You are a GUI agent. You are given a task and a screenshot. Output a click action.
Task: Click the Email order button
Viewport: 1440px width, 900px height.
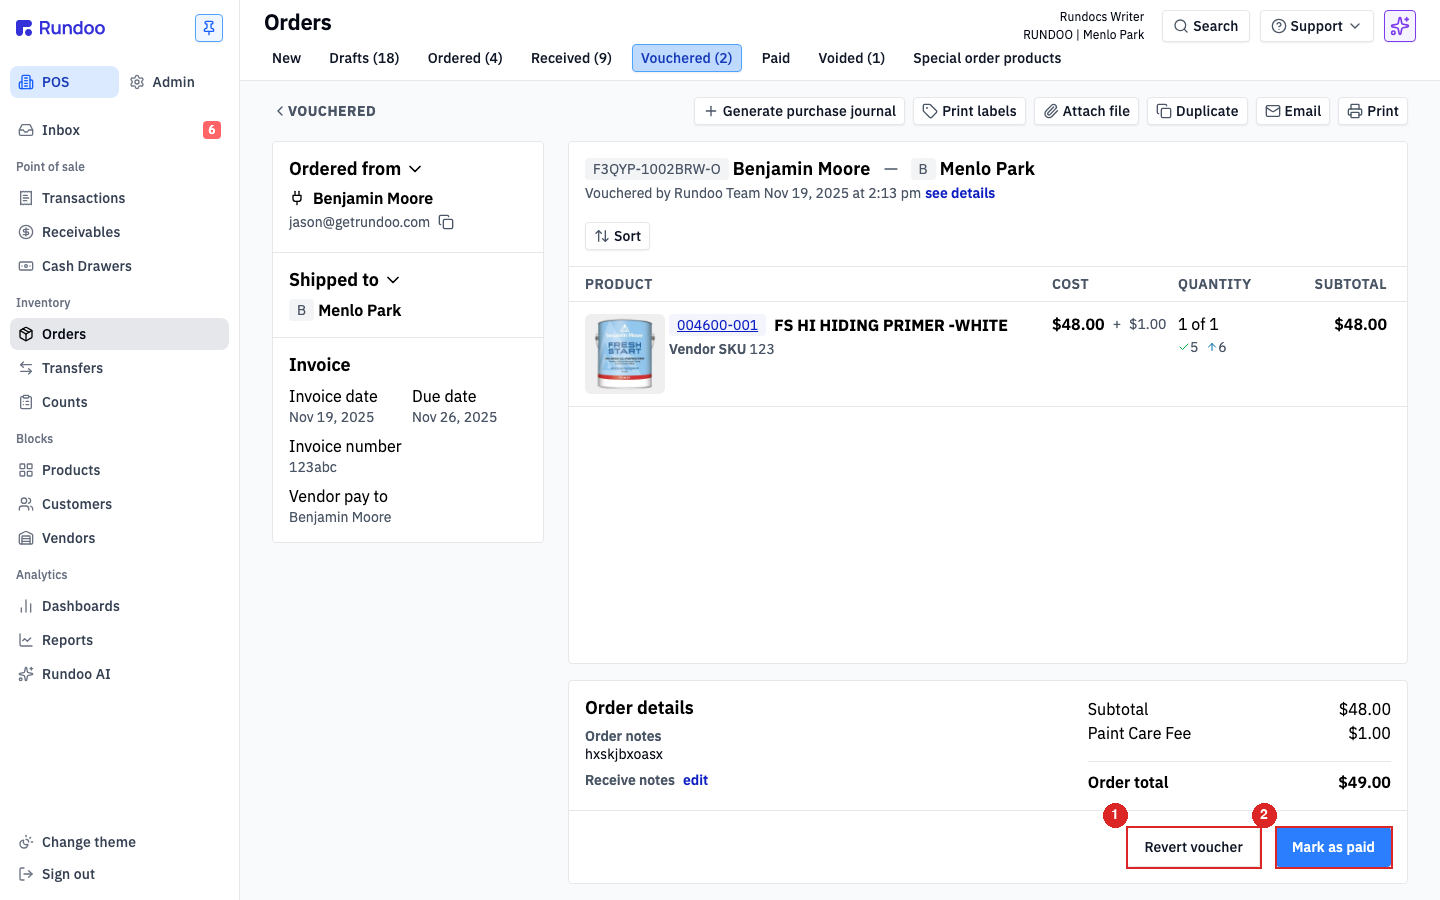[x=1293, y=111]
